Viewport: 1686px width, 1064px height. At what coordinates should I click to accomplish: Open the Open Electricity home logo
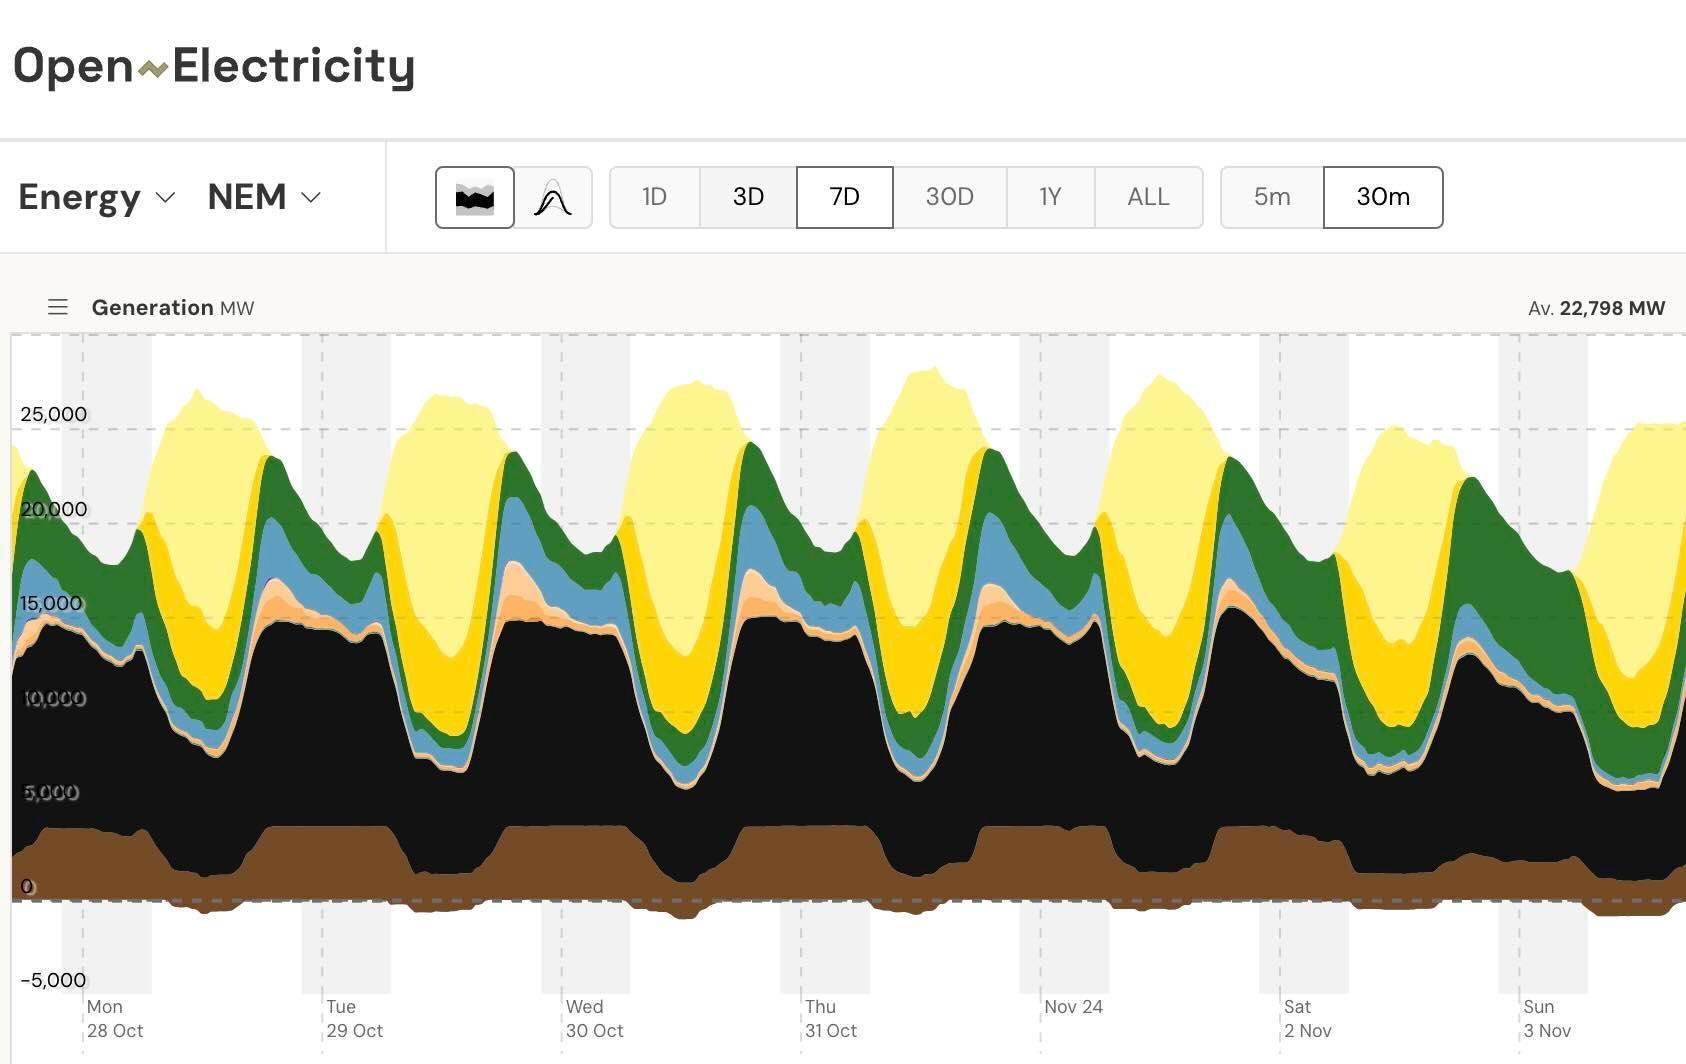point(214,67)
